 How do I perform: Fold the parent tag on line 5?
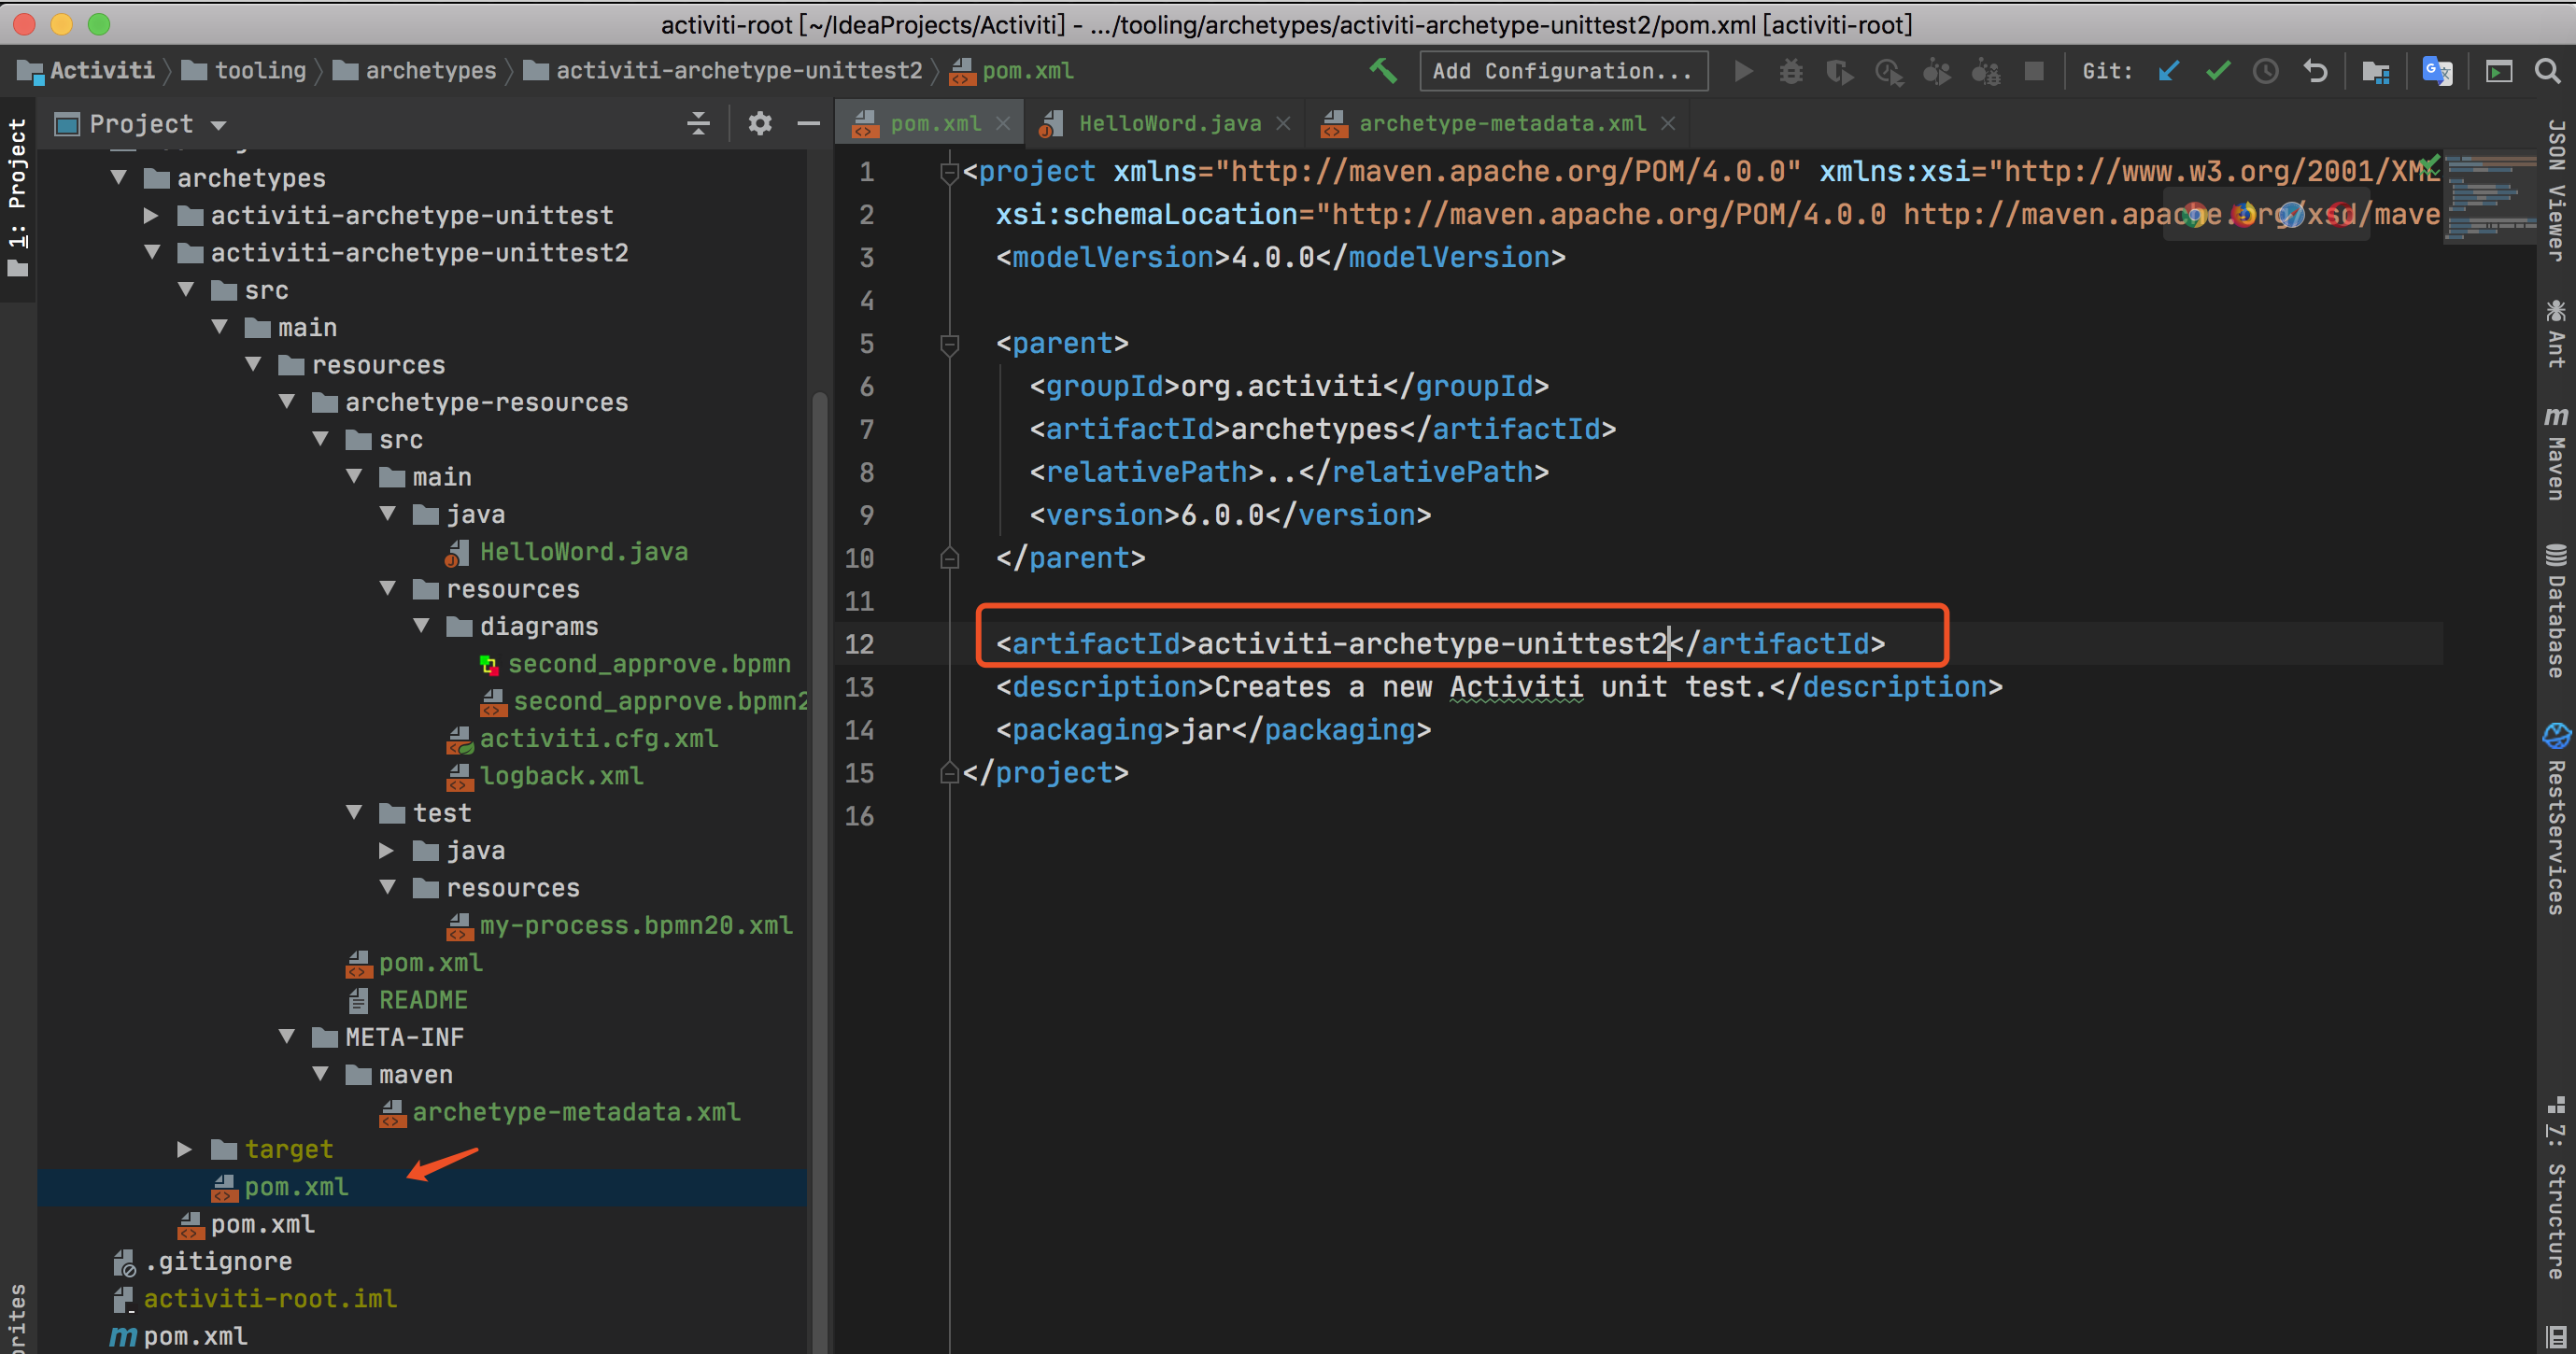[x=950, y=344]
